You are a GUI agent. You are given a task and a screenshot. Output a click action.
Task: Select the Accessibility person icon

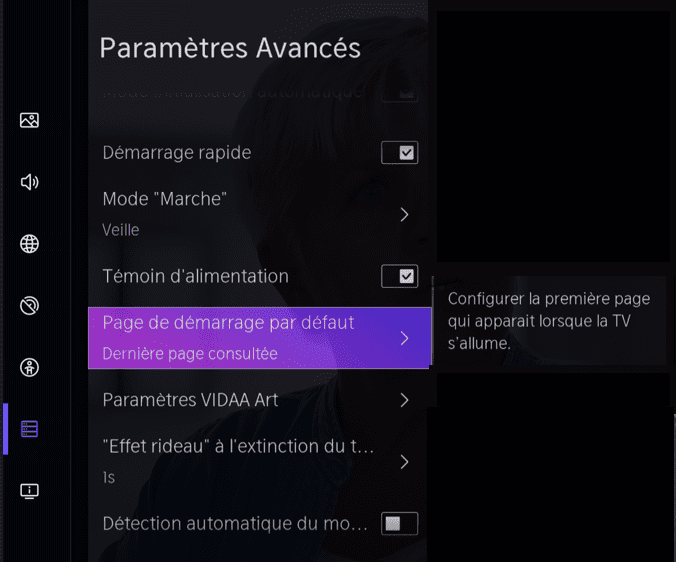click(x=30, y=367)
